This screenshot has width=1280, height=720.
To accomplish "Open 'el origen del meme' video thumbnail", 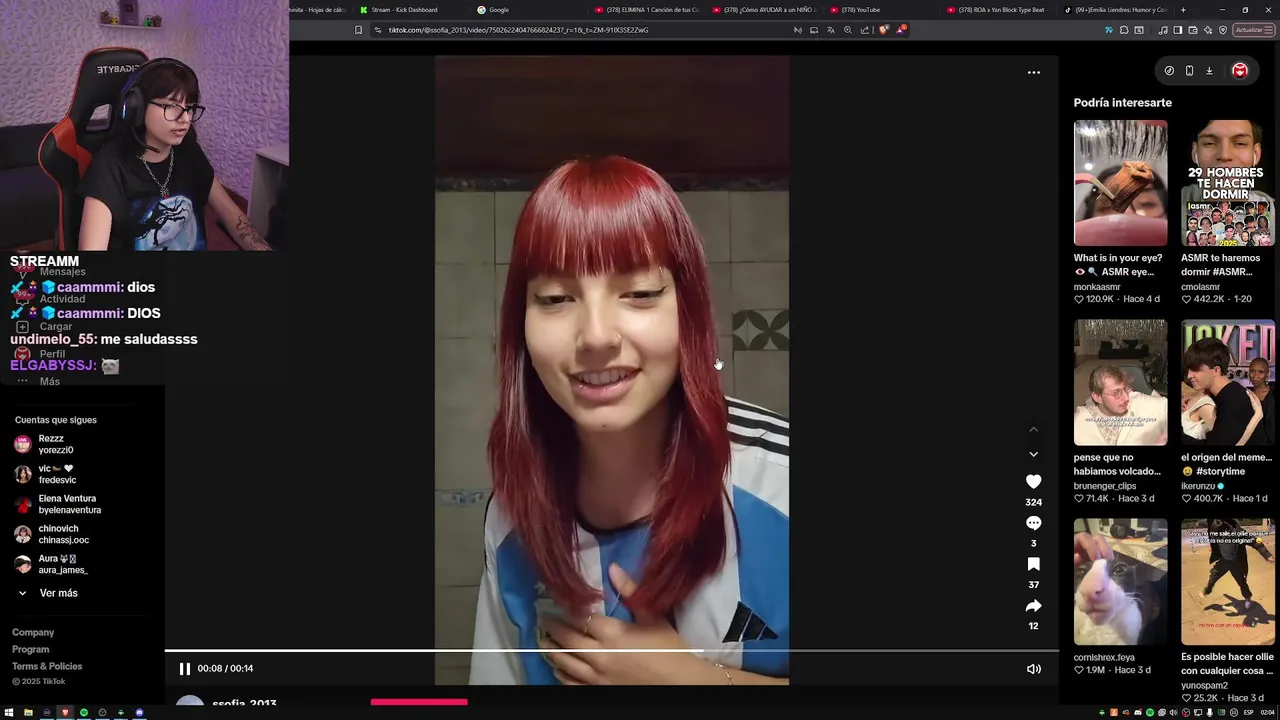I will [1227, 382].
